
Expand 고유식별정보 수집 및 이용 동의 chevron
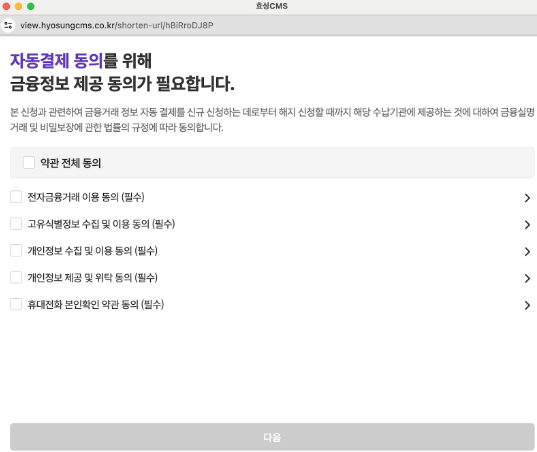(527, 225)
